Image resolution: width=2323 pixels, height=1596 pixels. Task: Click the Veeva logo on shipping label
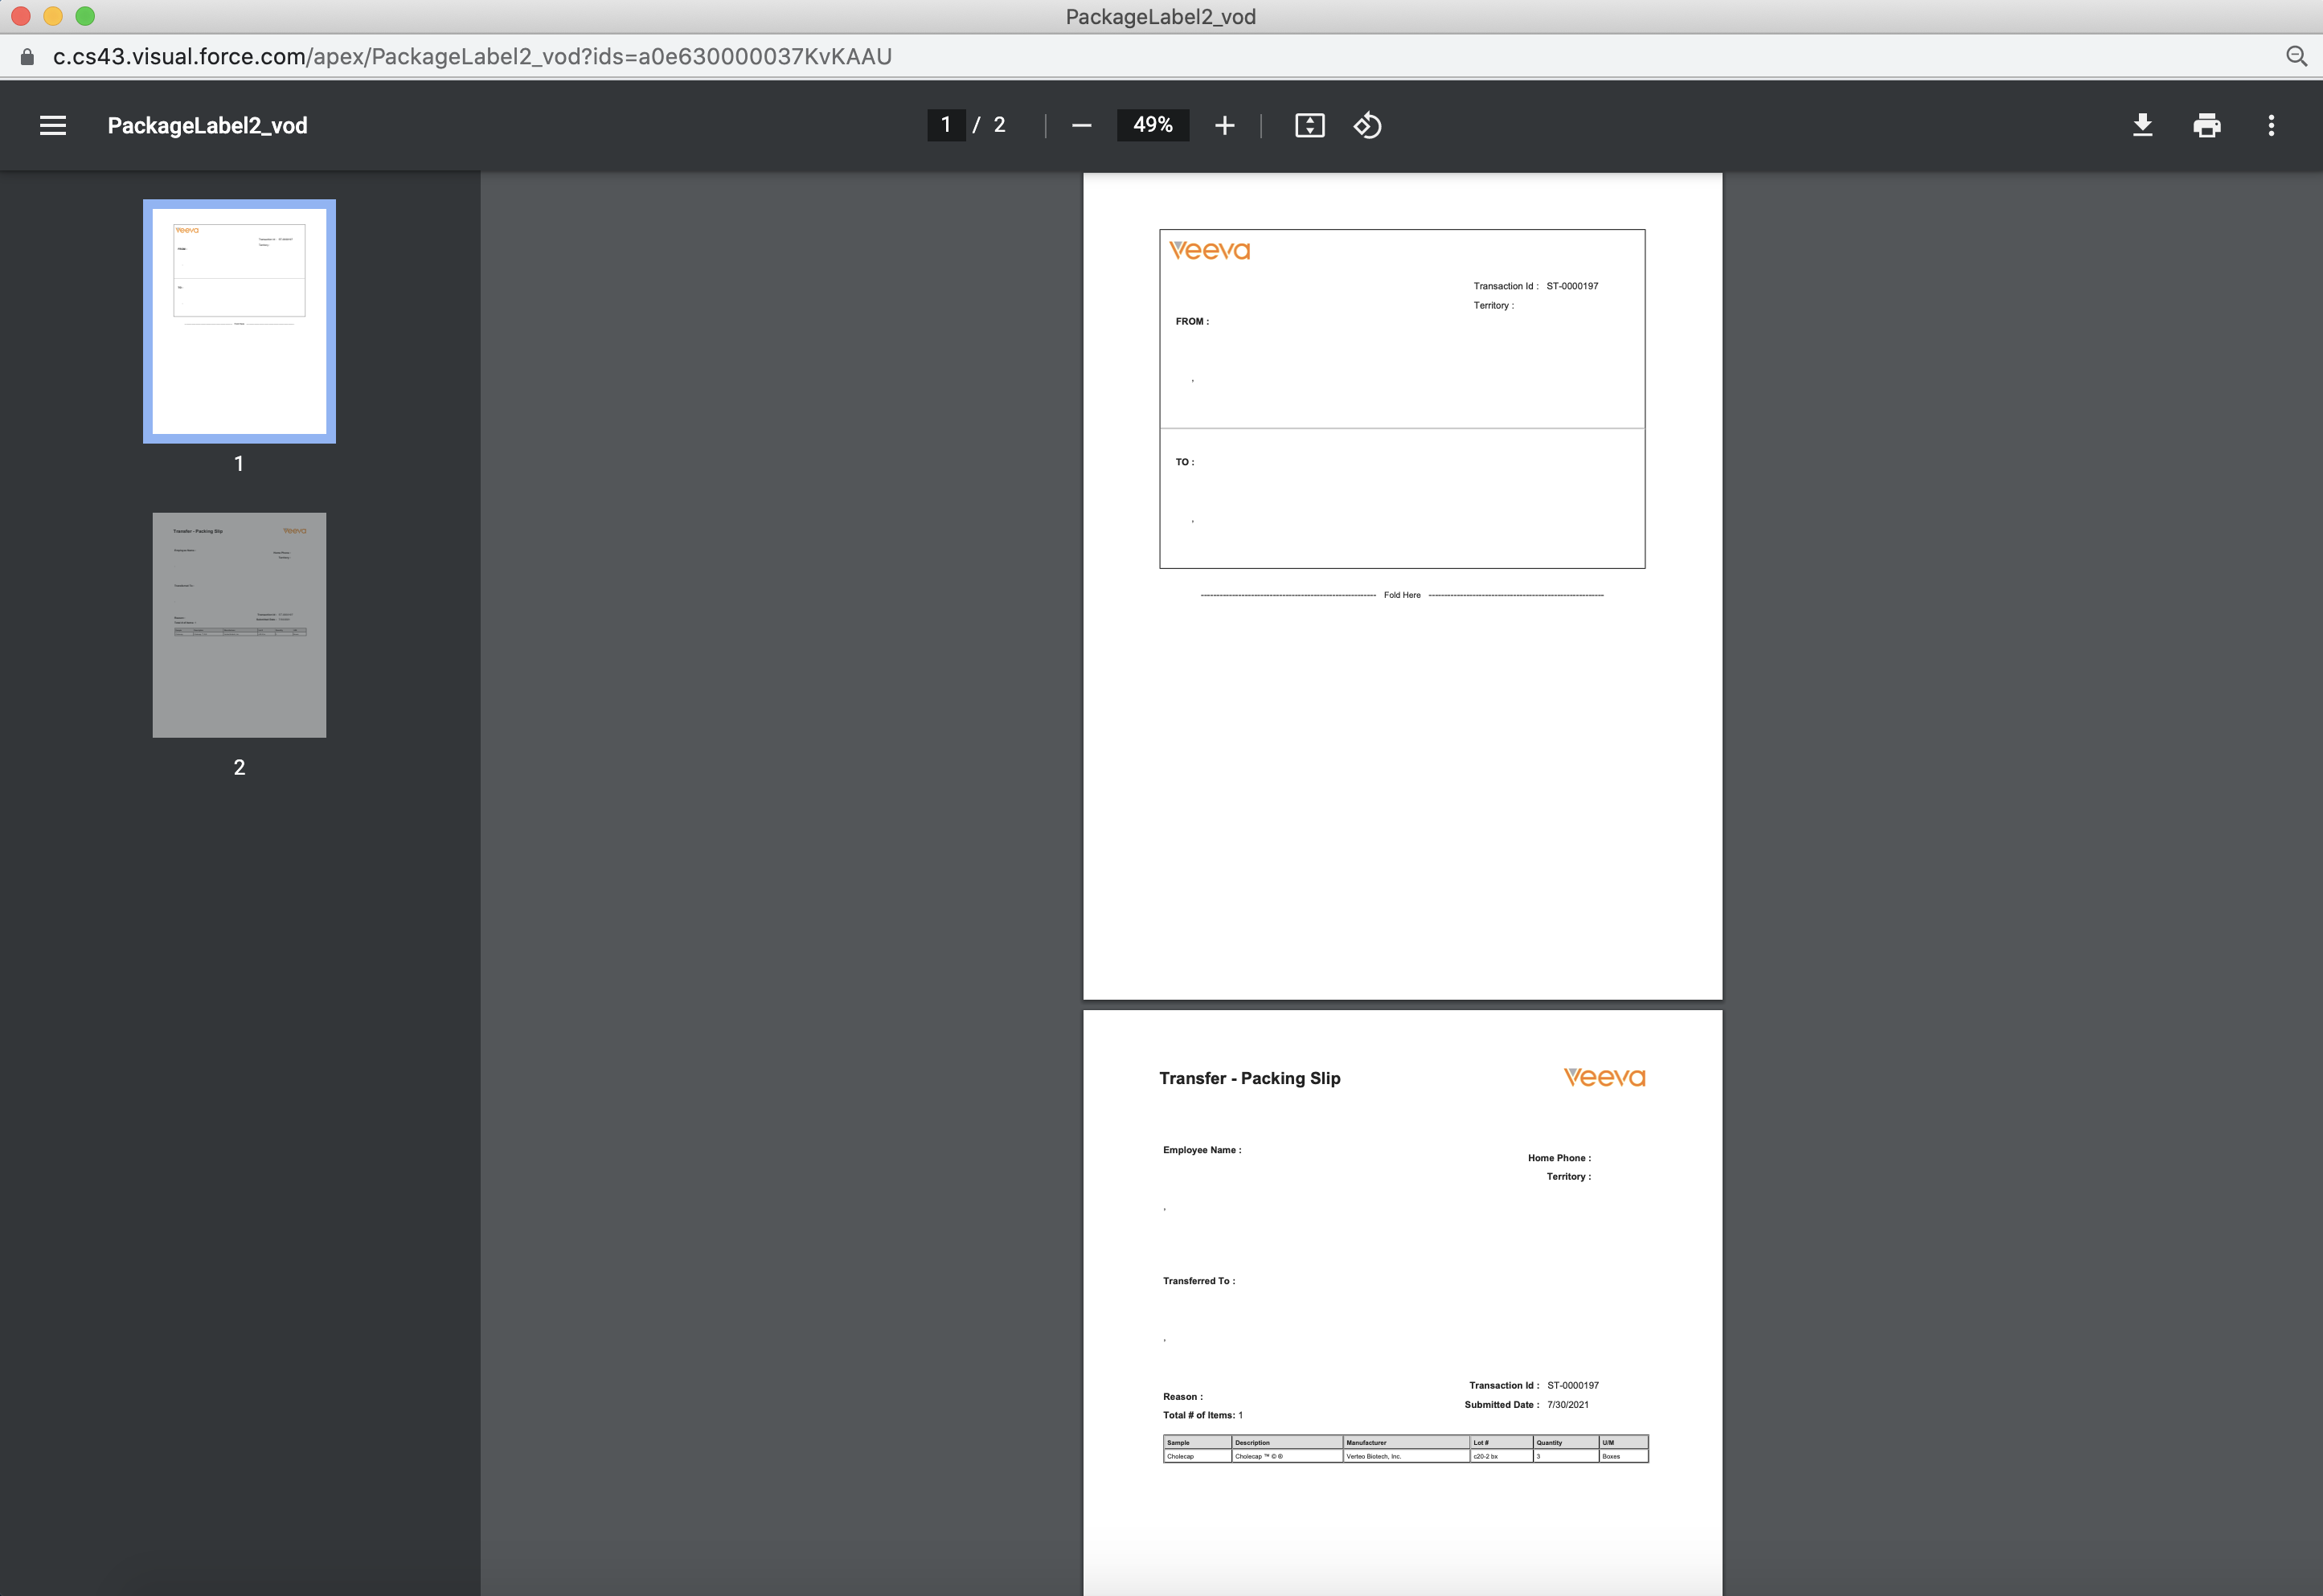(x=1209, y=250)
